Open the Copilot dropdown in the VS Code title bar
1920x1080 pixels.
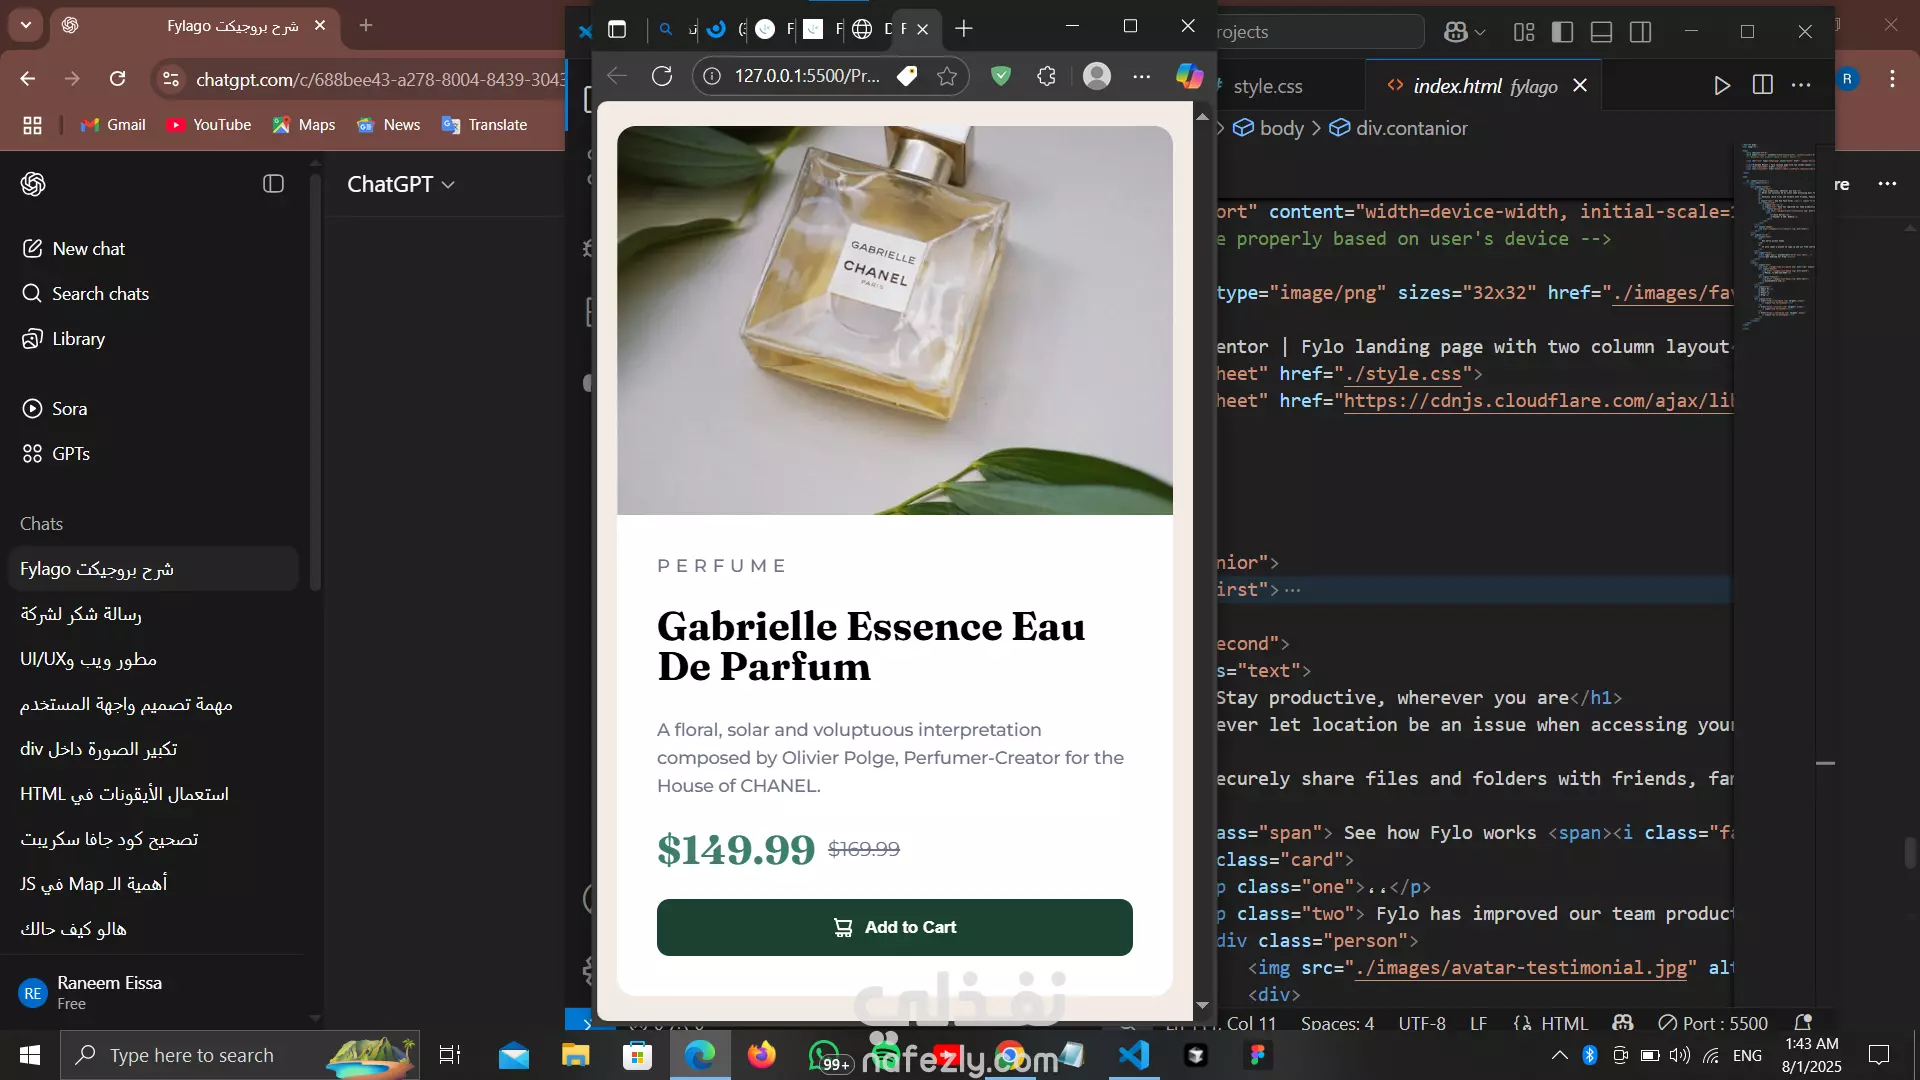1464,32
